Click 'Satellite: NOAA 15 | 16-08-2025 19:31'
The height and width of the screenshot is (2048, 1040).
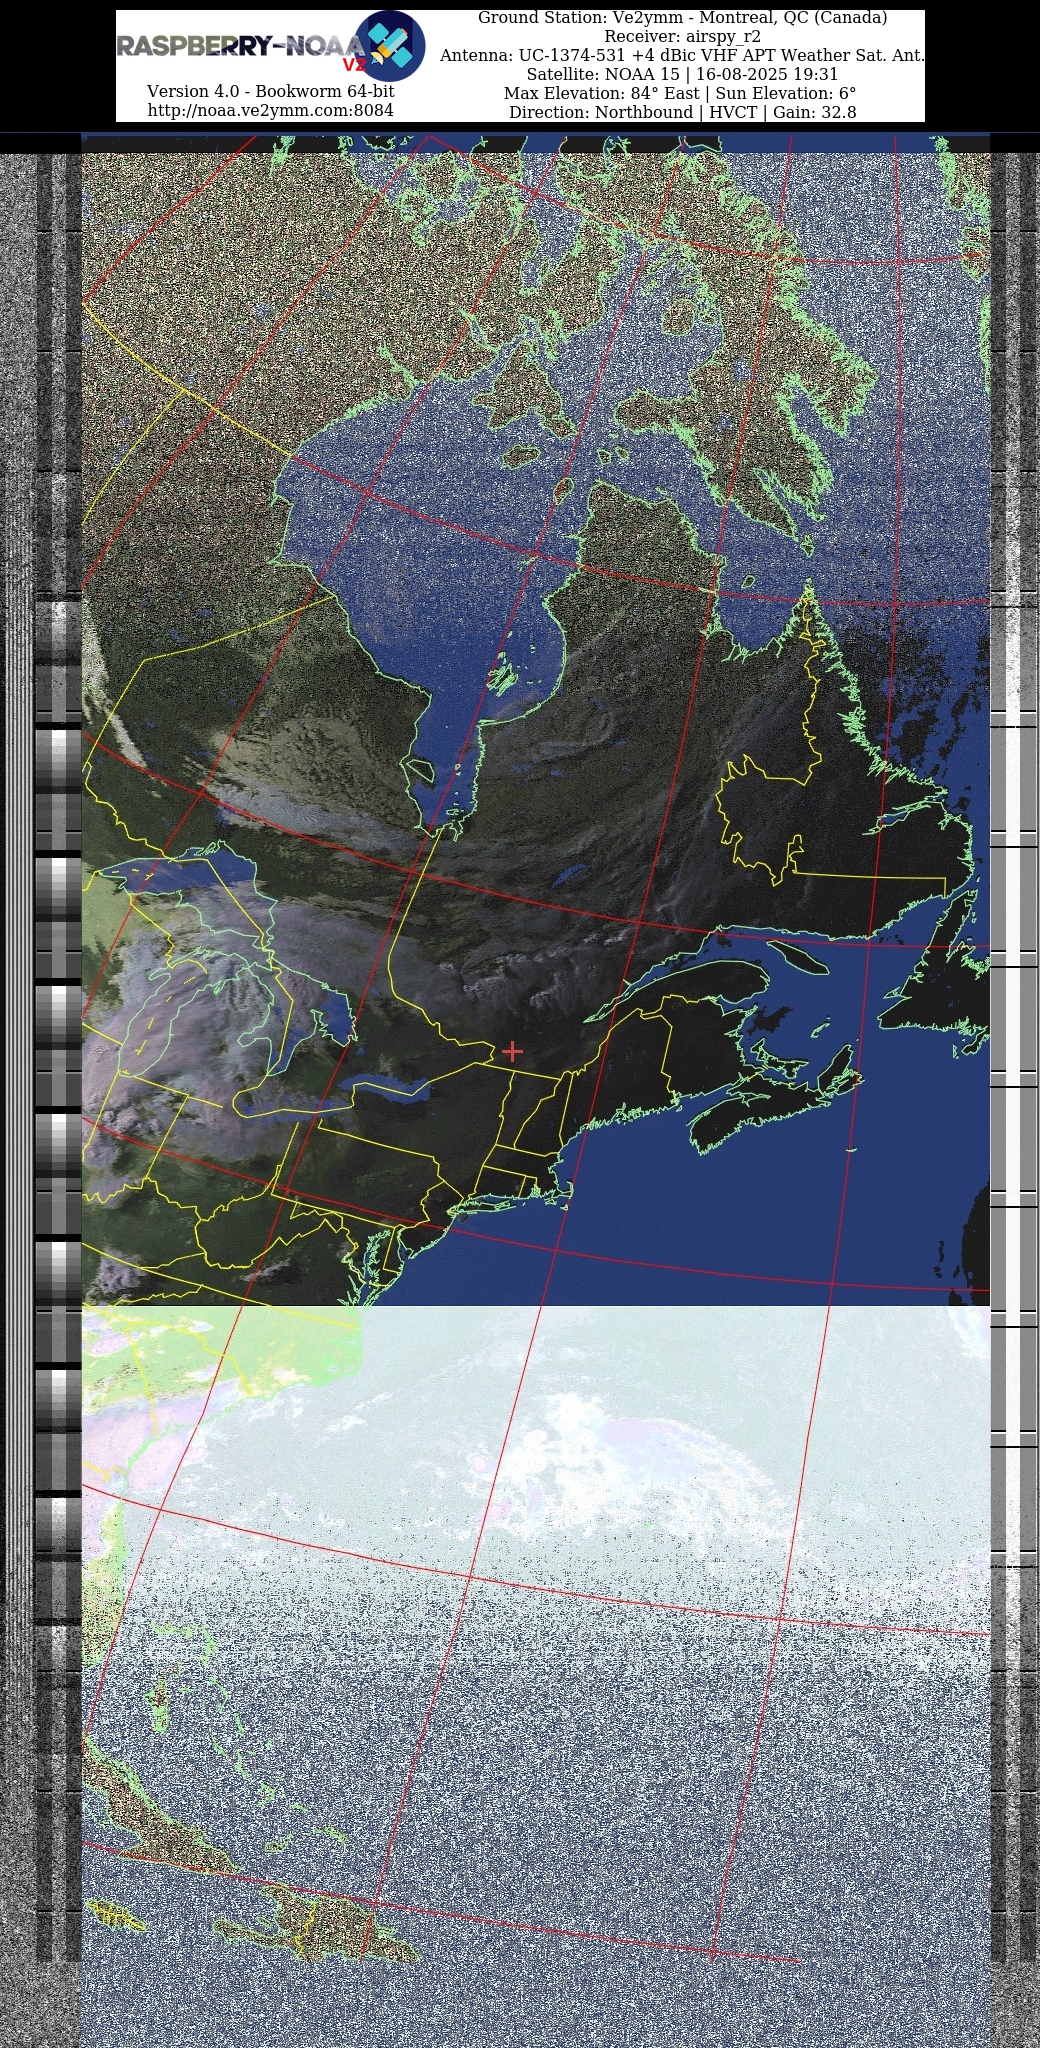tap(682, 75)
